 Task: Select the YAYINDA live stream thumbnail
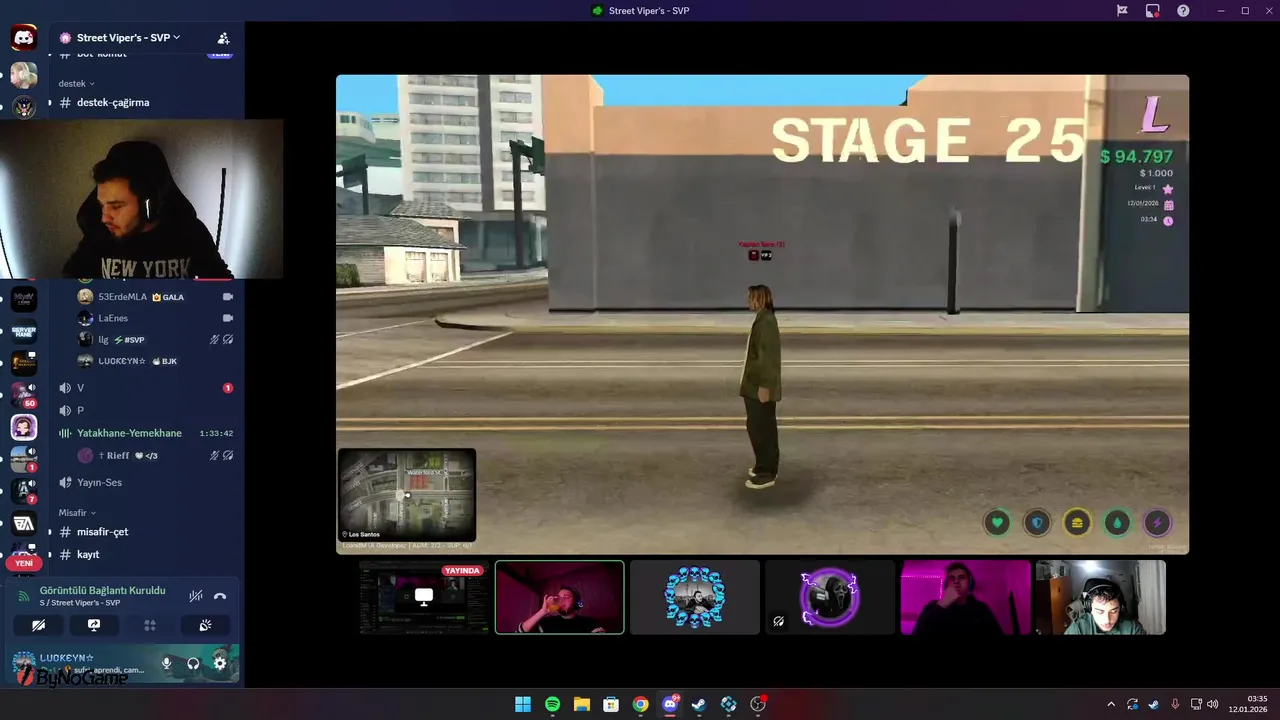(x=424, y=597)
